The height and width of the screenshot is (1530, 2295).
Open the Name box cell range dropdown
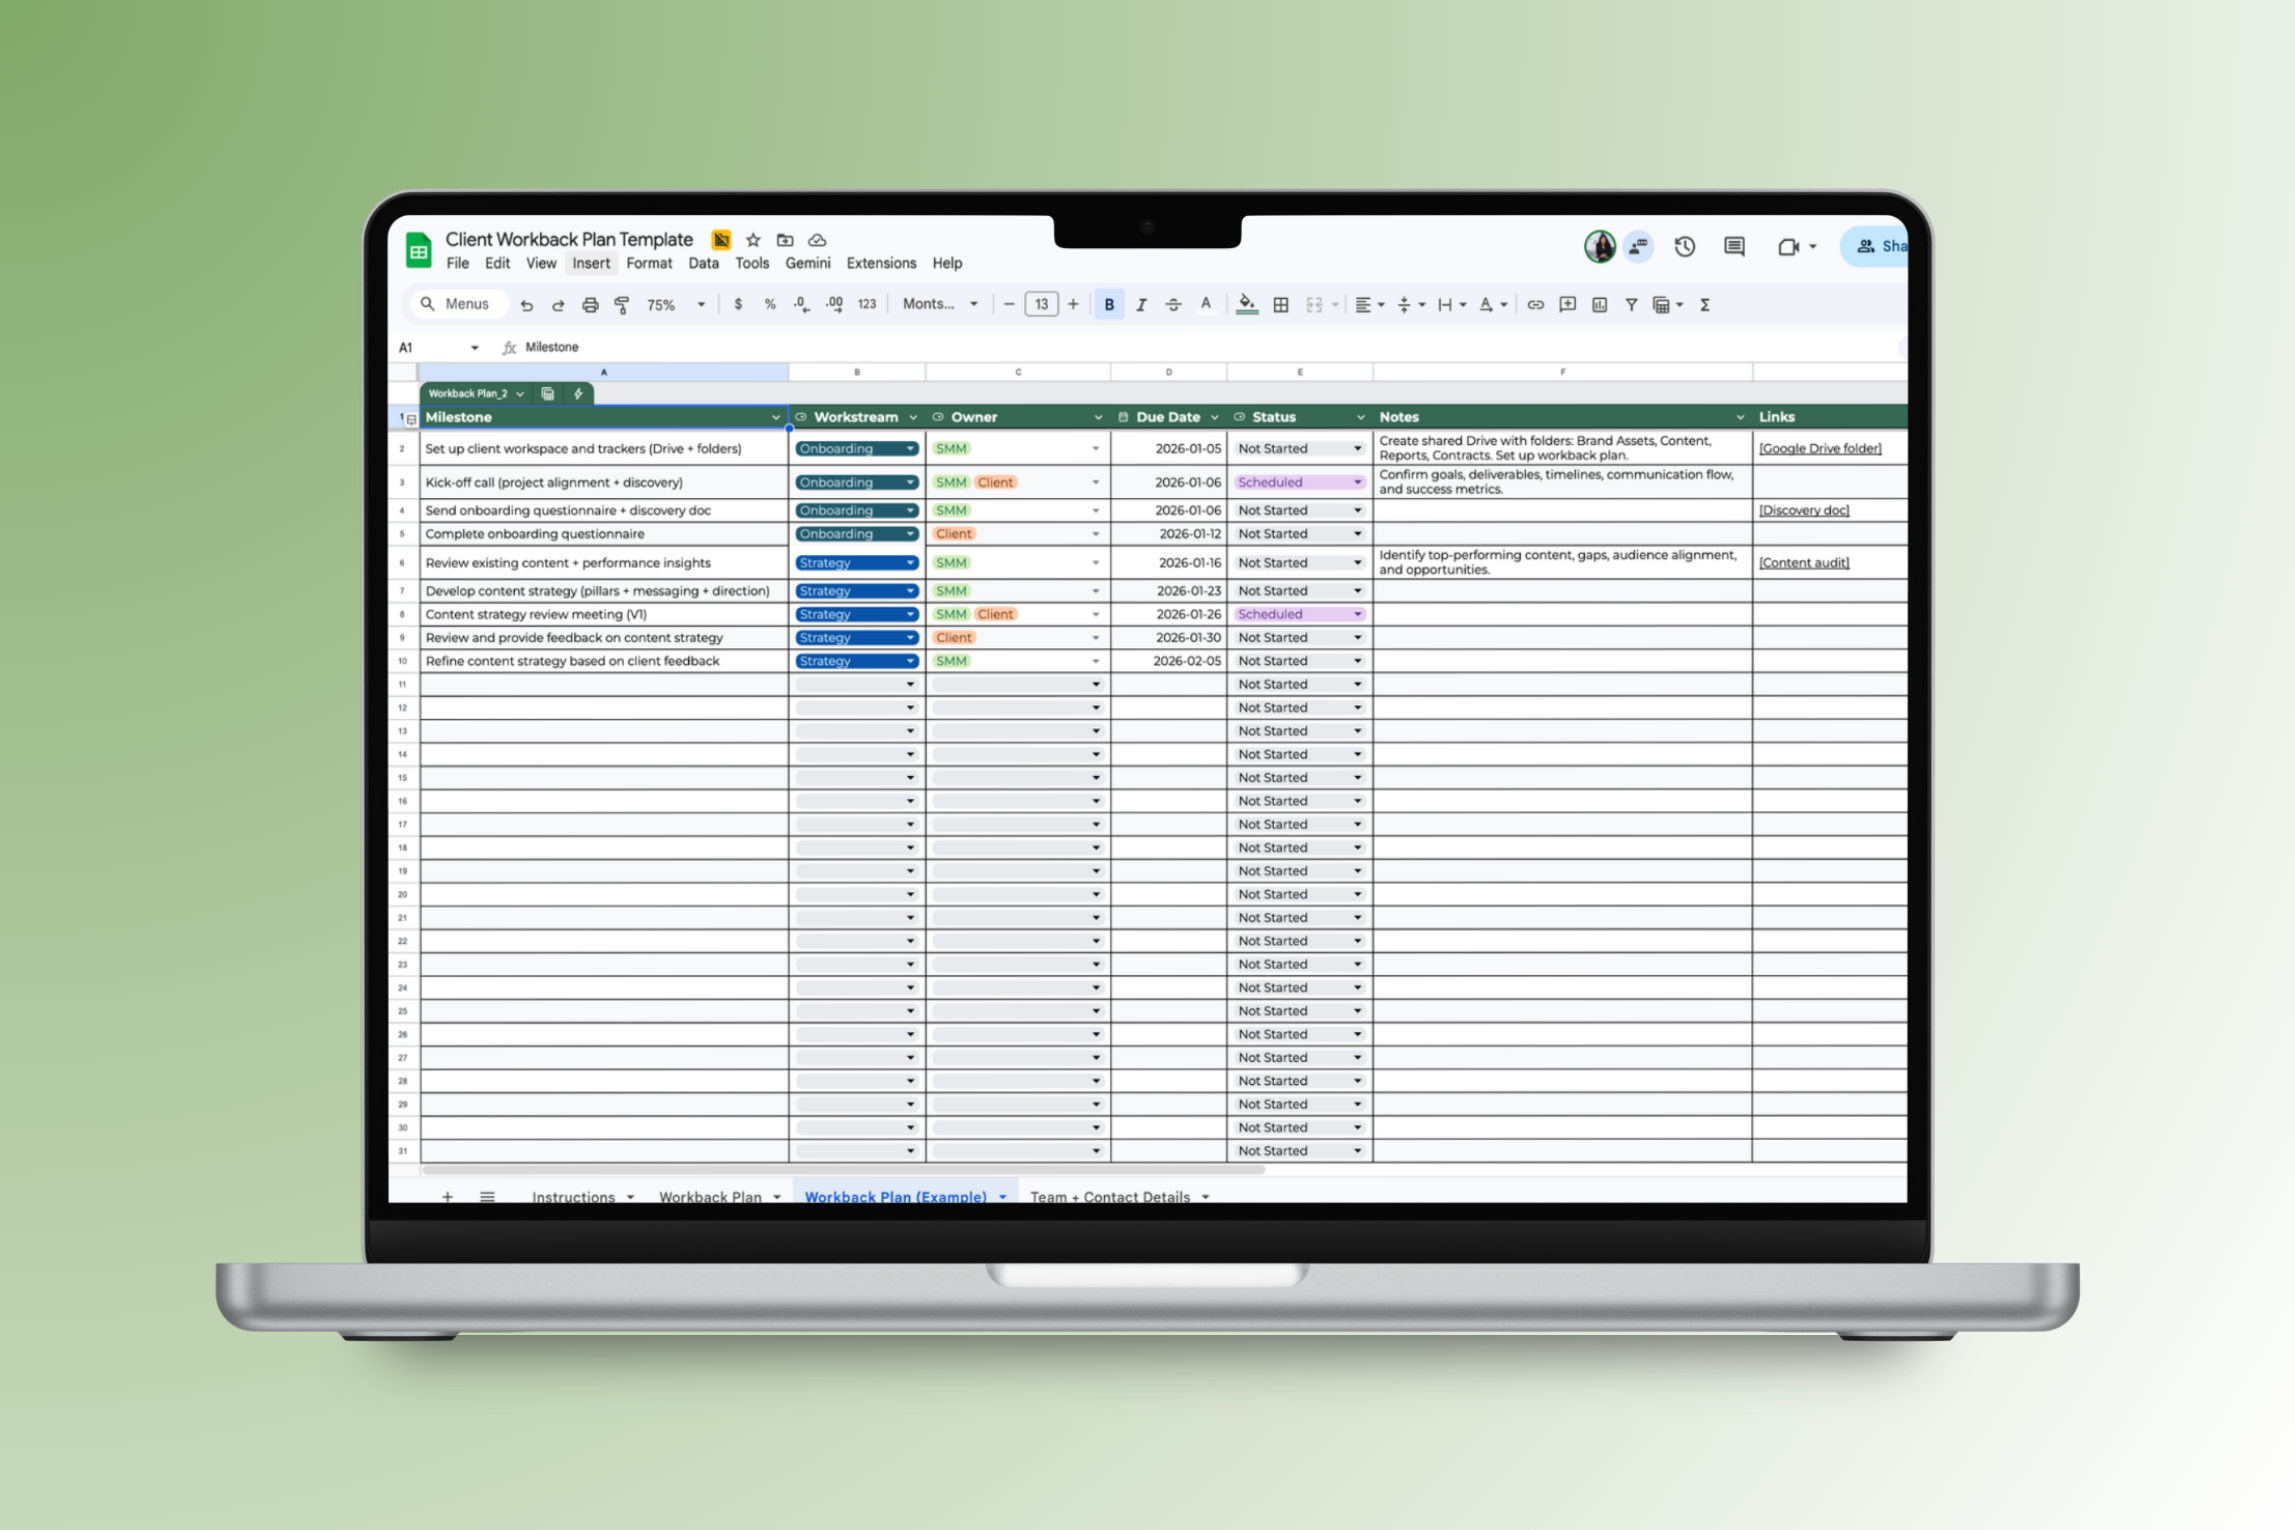pyautogui.click(x=474, y=348)
